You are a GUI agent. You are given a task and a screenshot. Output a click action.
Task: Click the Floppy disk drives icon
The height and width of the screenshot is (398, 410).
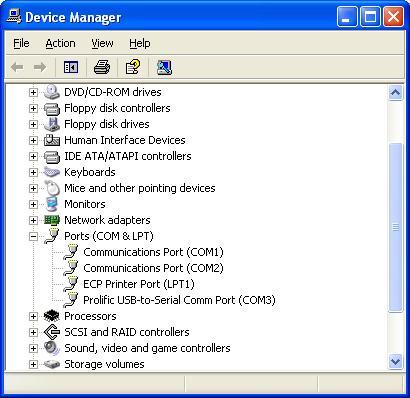[x=52, y=124]
